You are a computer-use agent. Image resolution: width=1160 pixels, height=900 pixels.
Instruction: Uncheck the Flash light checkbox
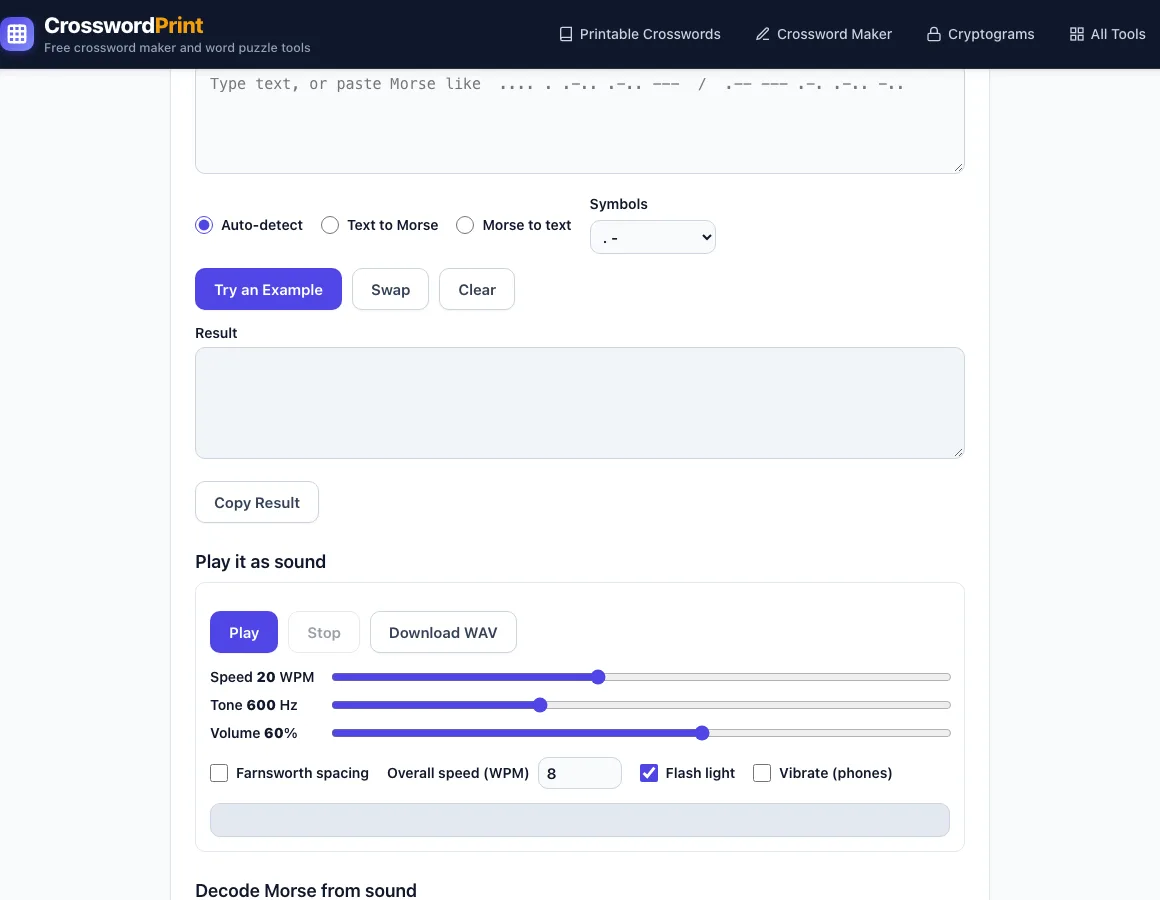(649, 773)
